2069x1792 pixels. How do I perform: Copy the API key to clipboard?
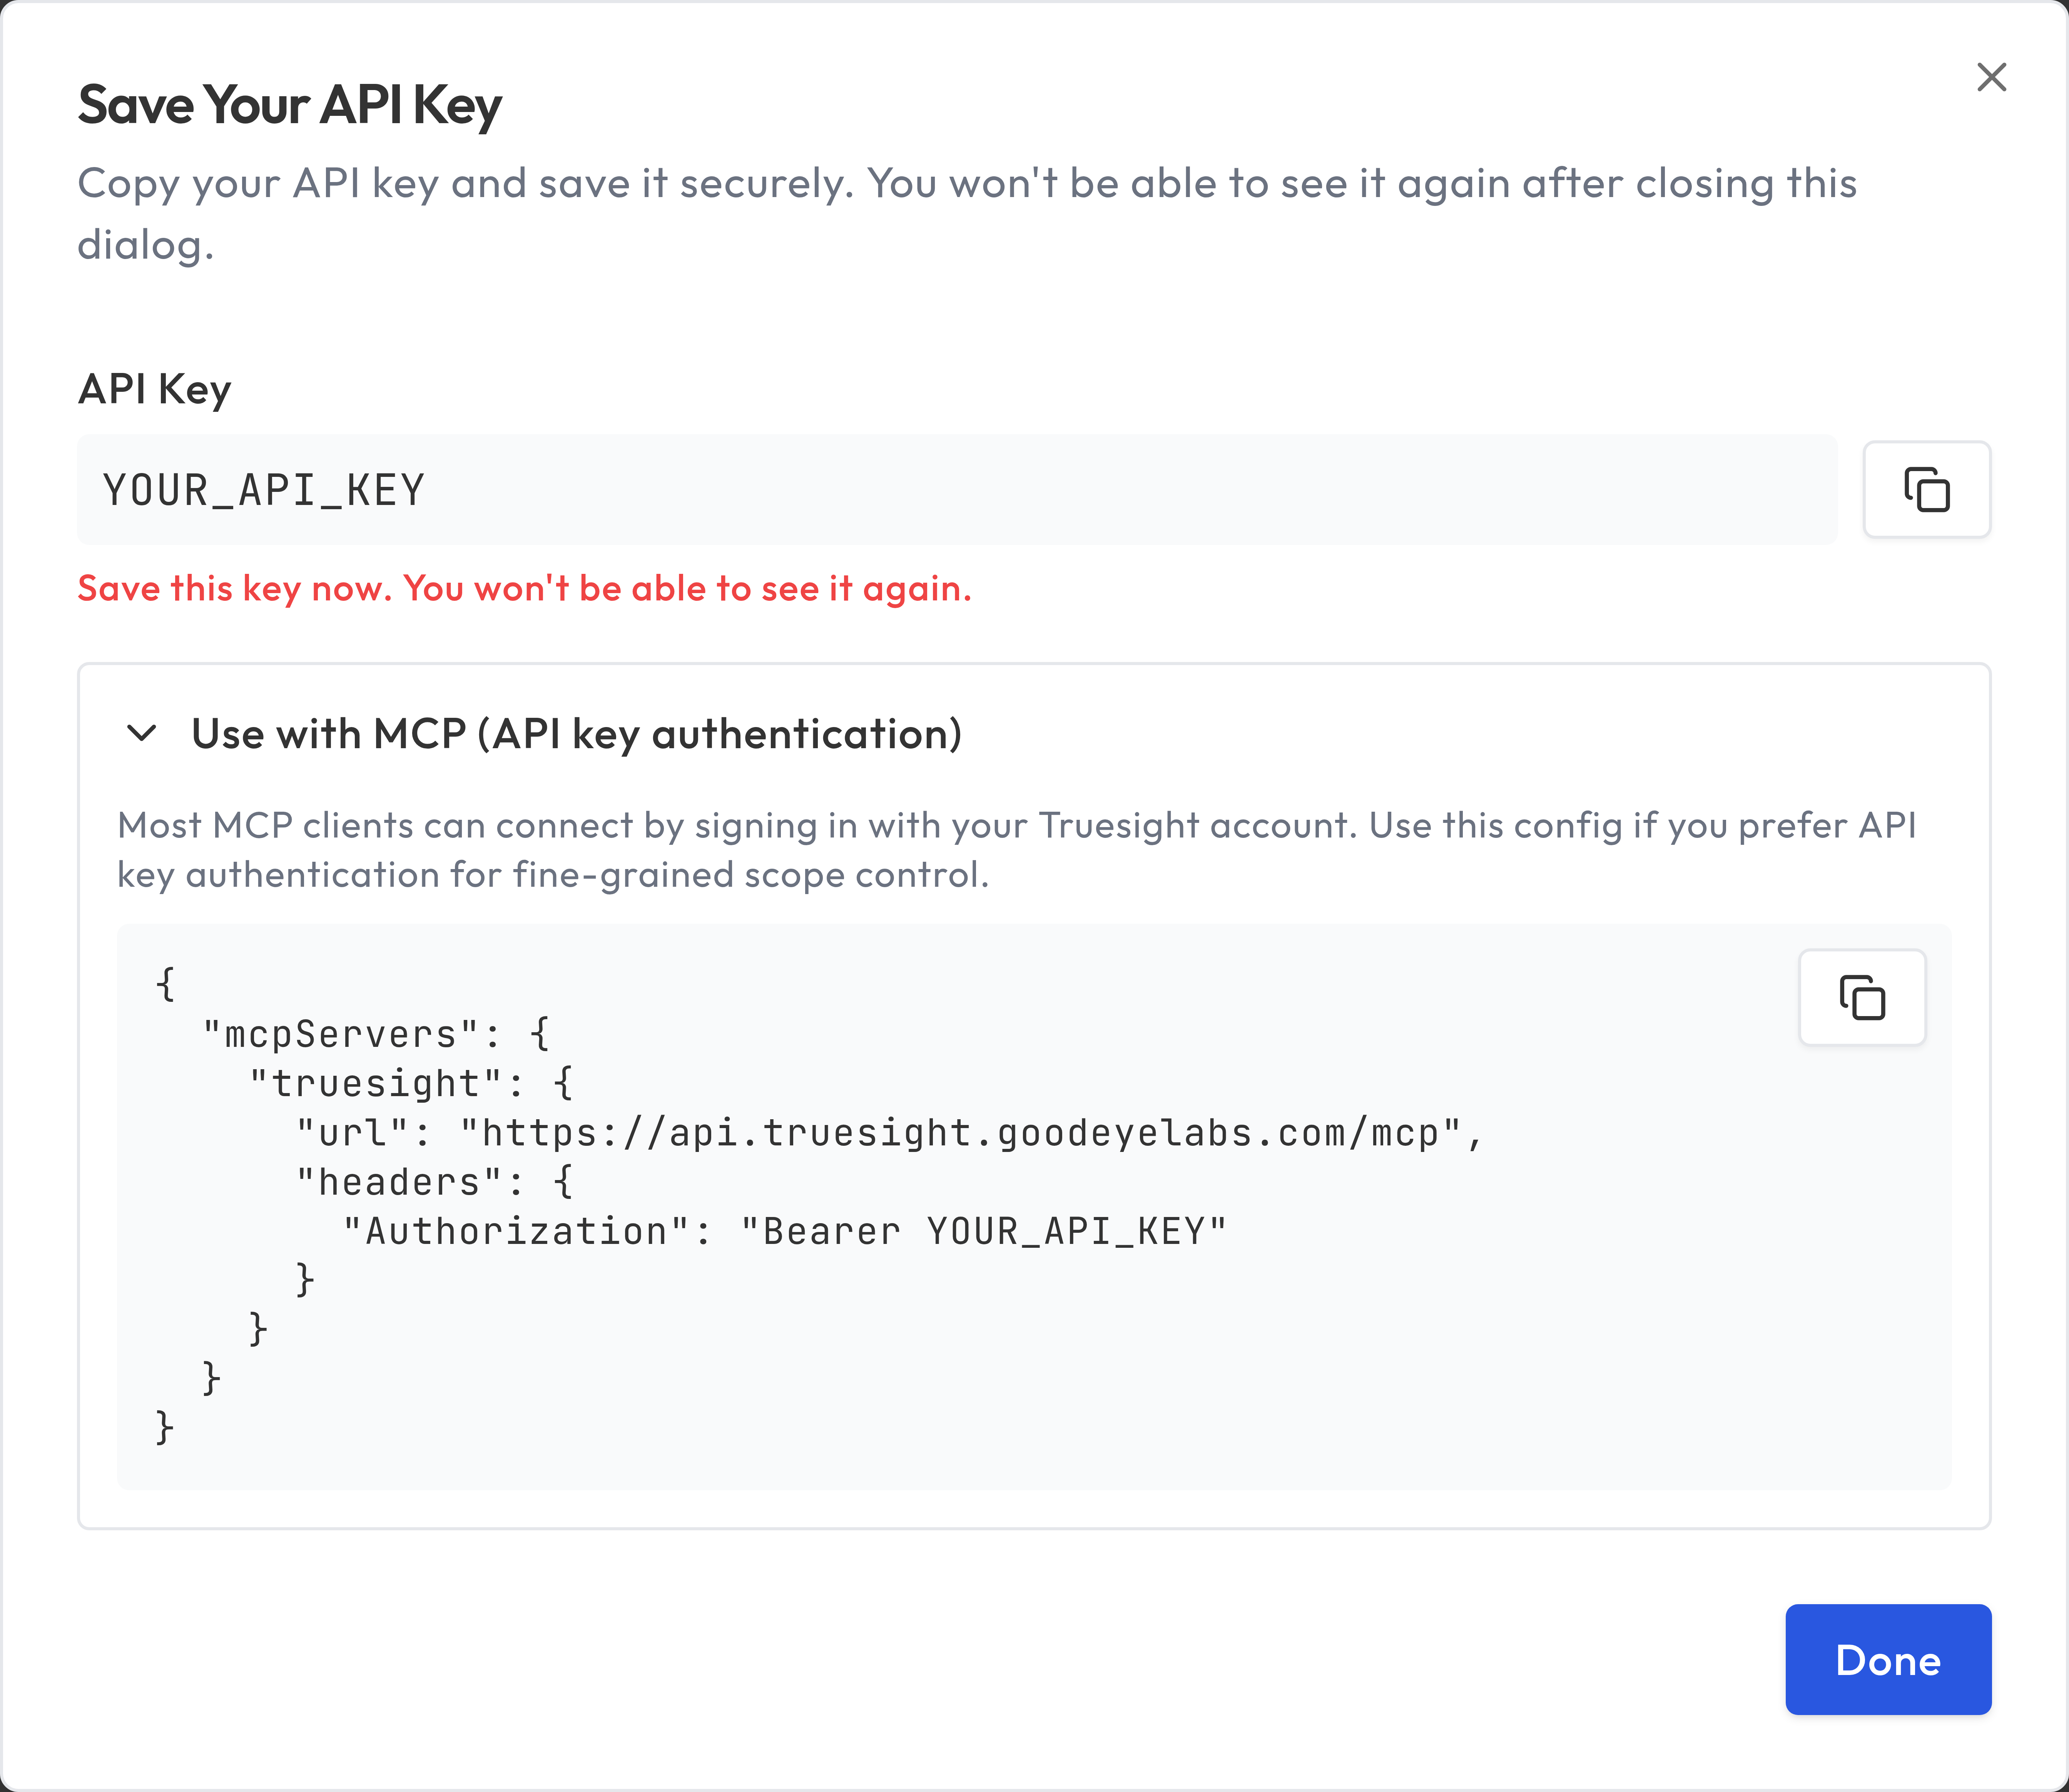pyautogui.click(x=1926, y=490)
